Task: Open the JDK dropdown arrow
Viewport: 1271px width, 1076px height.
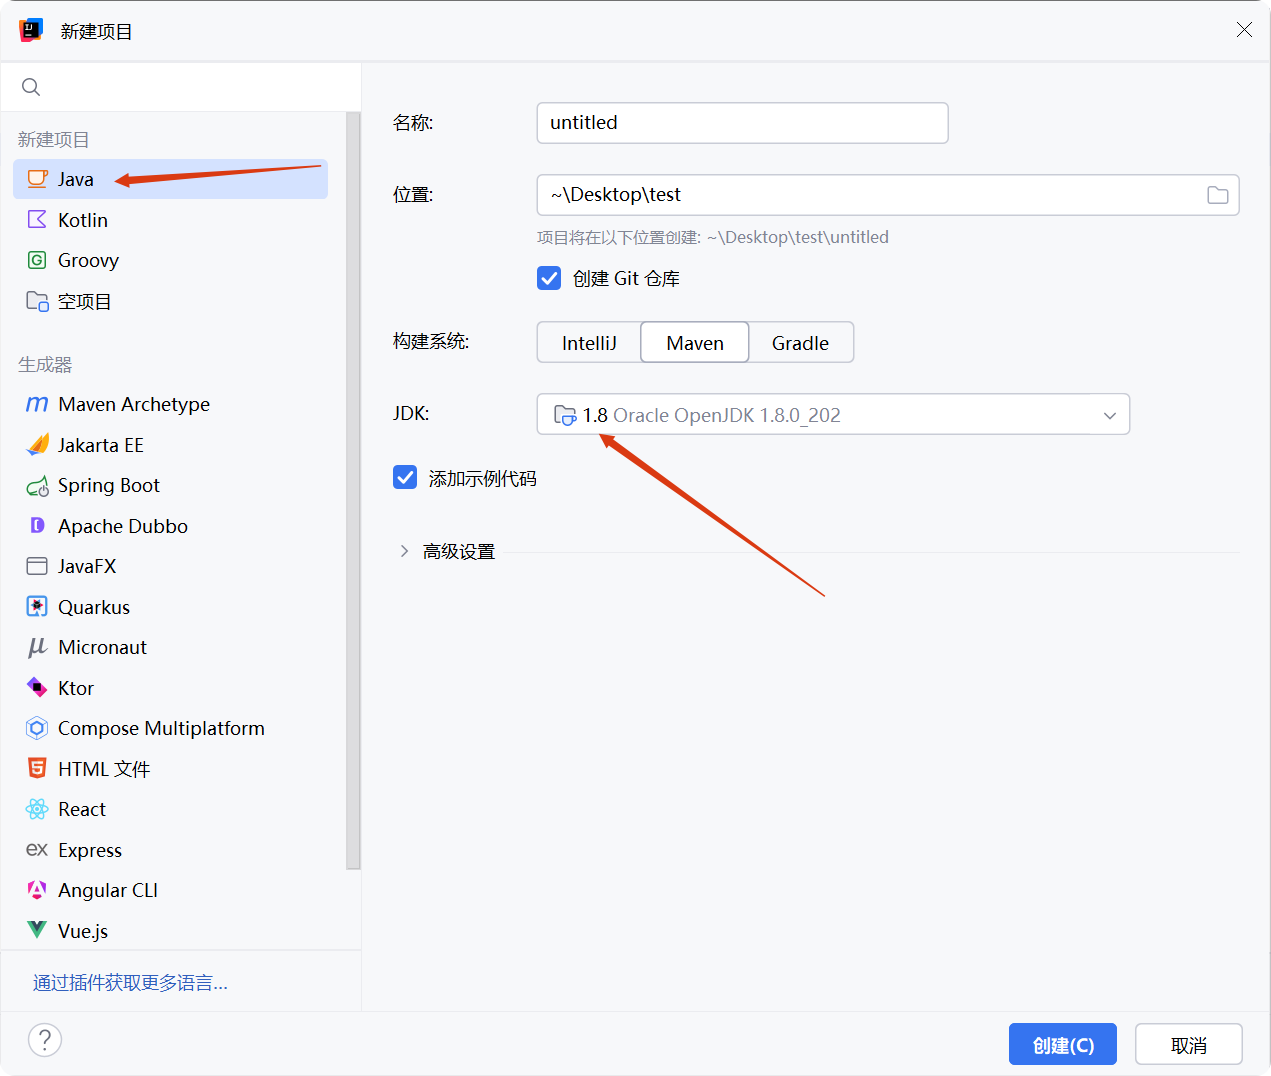Action: (x=1109, y=415)
